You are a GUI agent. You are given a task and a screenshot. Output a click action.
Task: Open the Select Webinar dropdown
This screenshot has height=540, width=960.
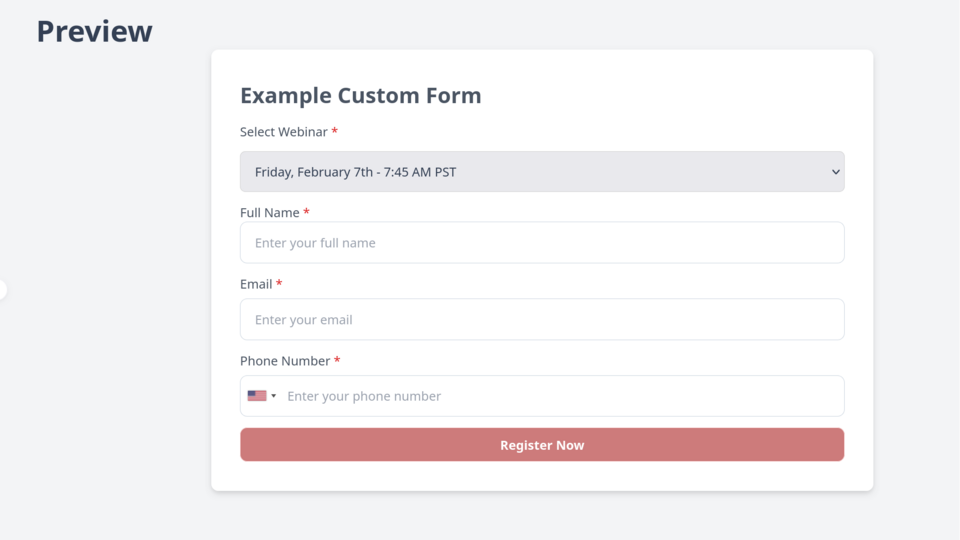coord(541,172)
